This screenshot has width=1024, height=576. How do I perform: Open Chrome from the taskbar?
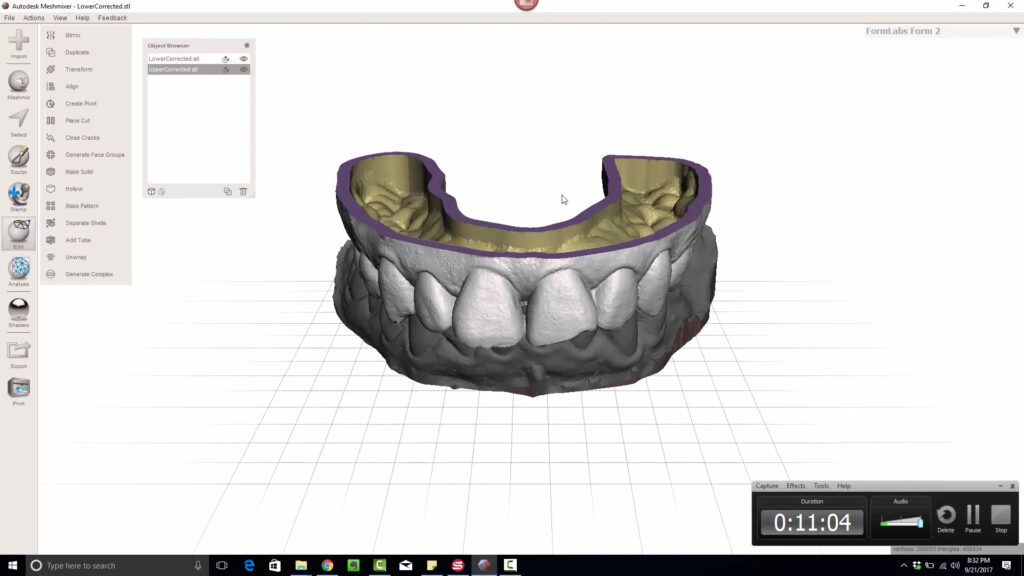coord(327,566)
